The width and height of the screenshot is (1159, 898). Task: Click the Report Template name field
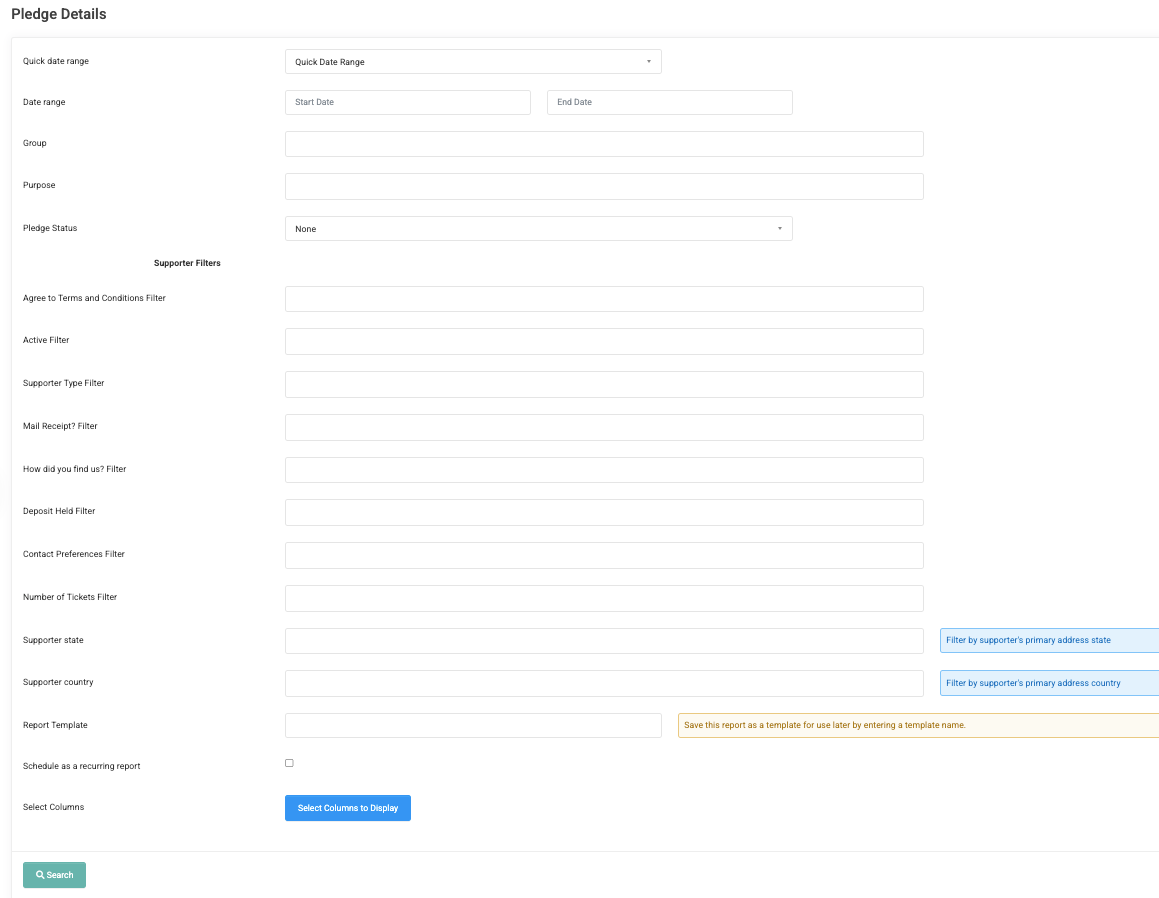point(473,725)
